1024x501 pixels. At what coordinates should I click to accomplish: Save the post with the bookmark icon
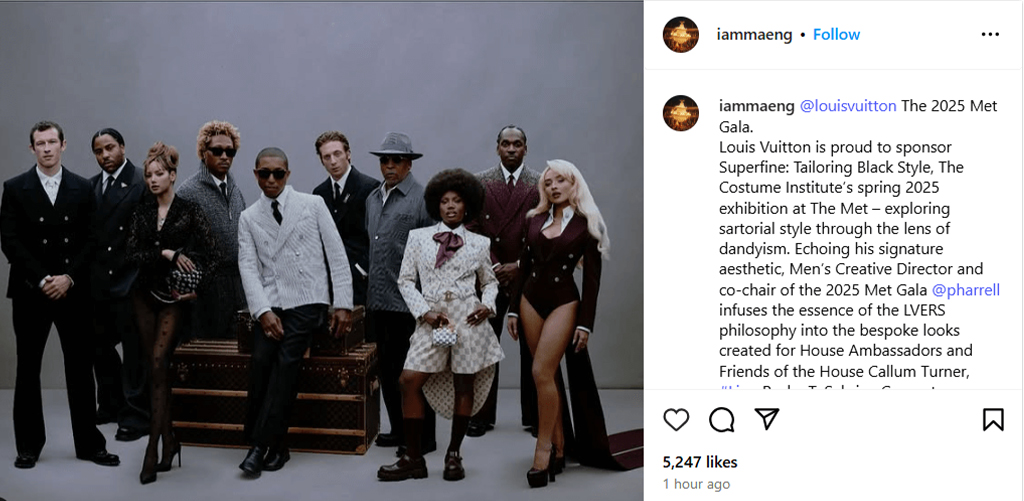point(993,419)
